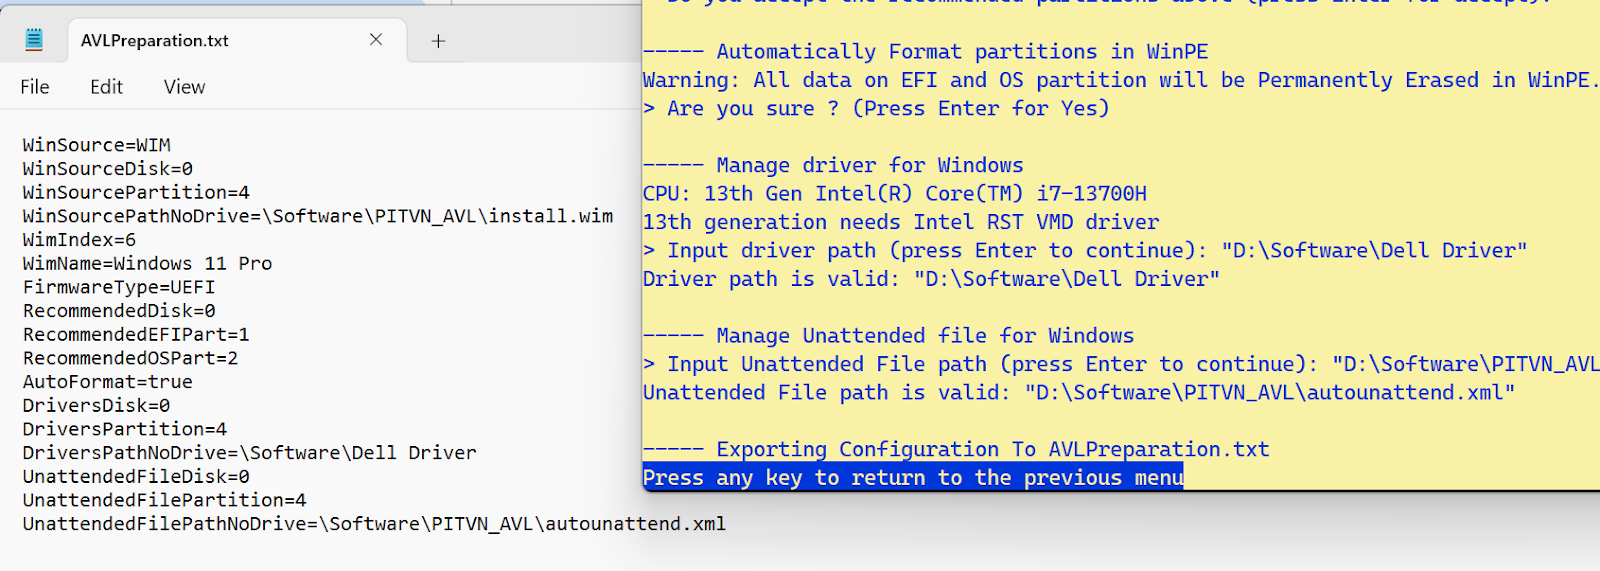The width and height of the screenshot is (1600, 571).
Task: Close the AVLPreparation.txt tab
Action: (x=376, y=40)
